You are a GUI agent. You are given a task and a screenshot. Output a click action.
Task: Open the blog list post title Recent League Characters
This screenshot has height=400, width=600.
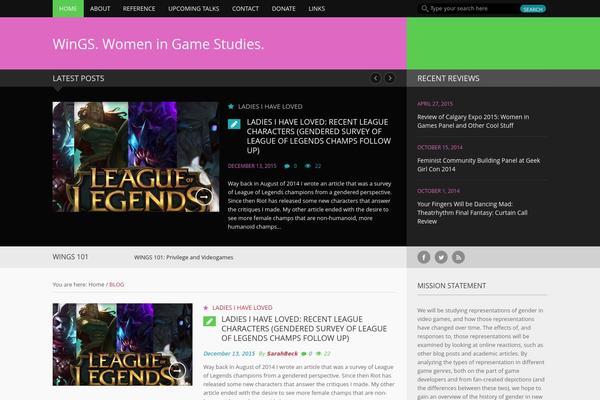click(x=304, y=328)
